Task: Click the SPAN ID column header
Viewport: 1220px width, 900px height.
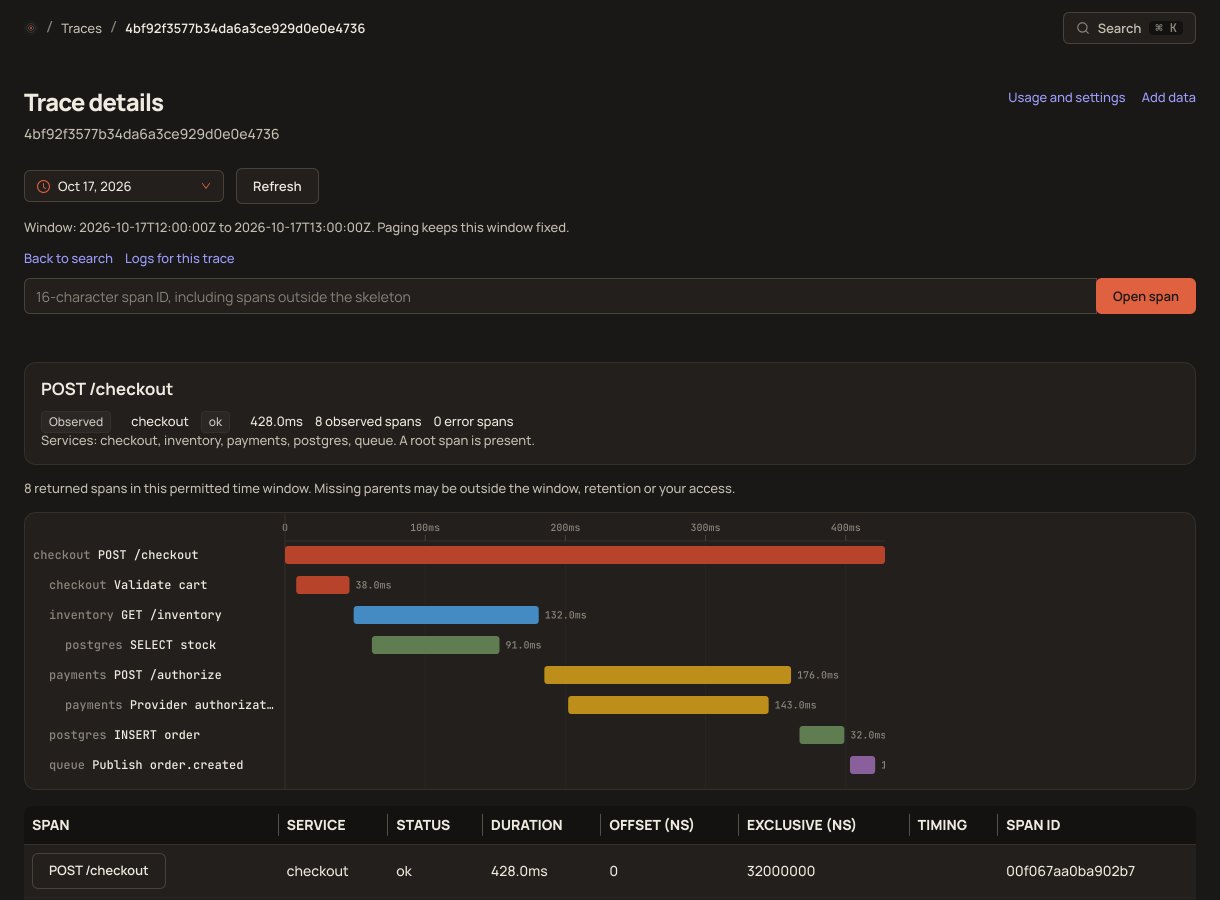Action: tap(1033, 825)
